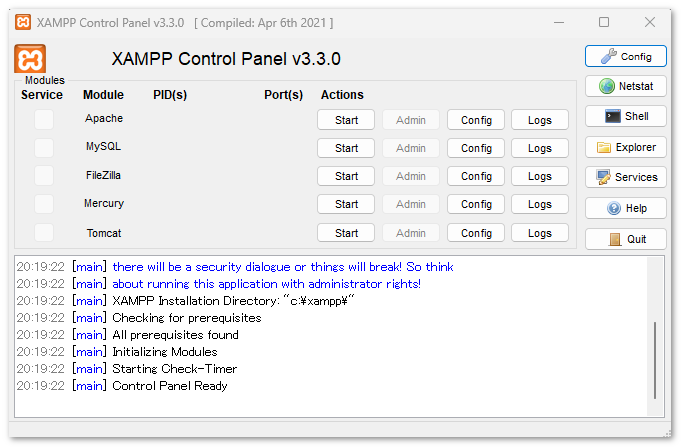View the Tomcat Logs

click(x=540, y=233)
